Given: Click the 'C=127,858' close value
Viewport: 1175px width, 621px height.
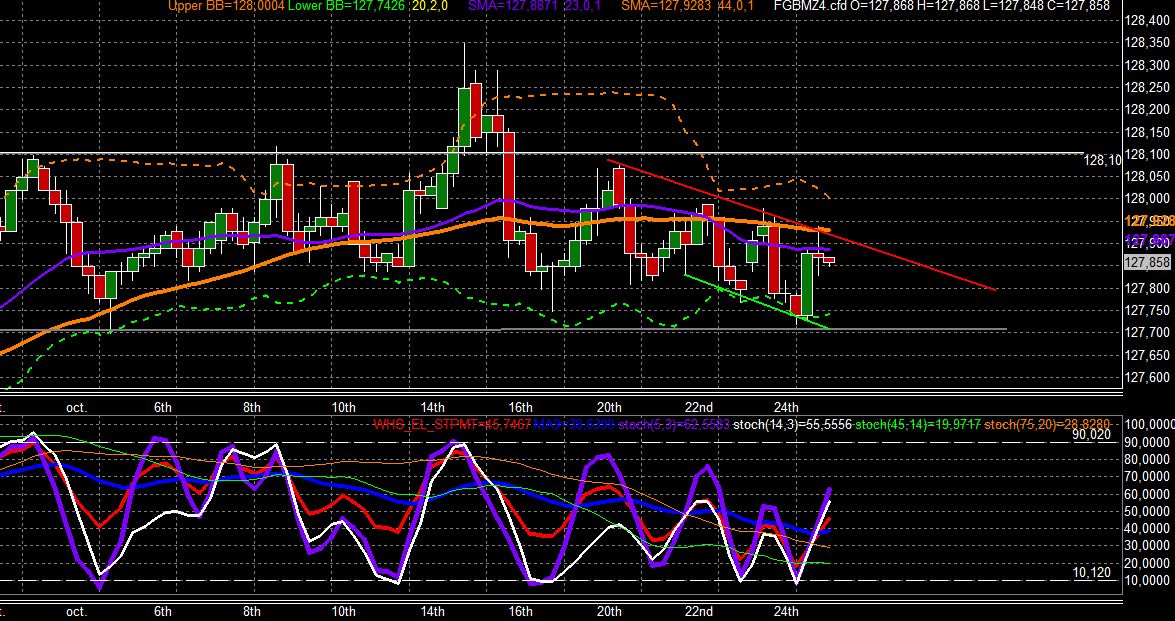Looking at the screenshot, I should coord(1078,6).
